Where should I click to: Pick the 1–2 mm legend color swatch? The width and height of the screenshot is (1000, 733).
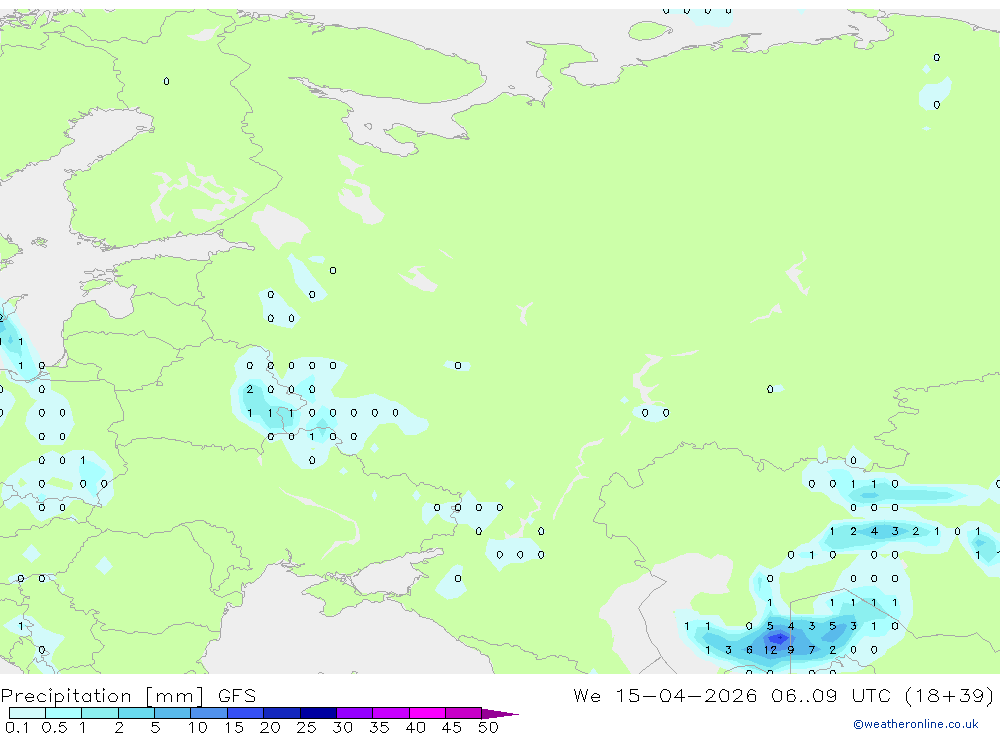tap(100, 713)
